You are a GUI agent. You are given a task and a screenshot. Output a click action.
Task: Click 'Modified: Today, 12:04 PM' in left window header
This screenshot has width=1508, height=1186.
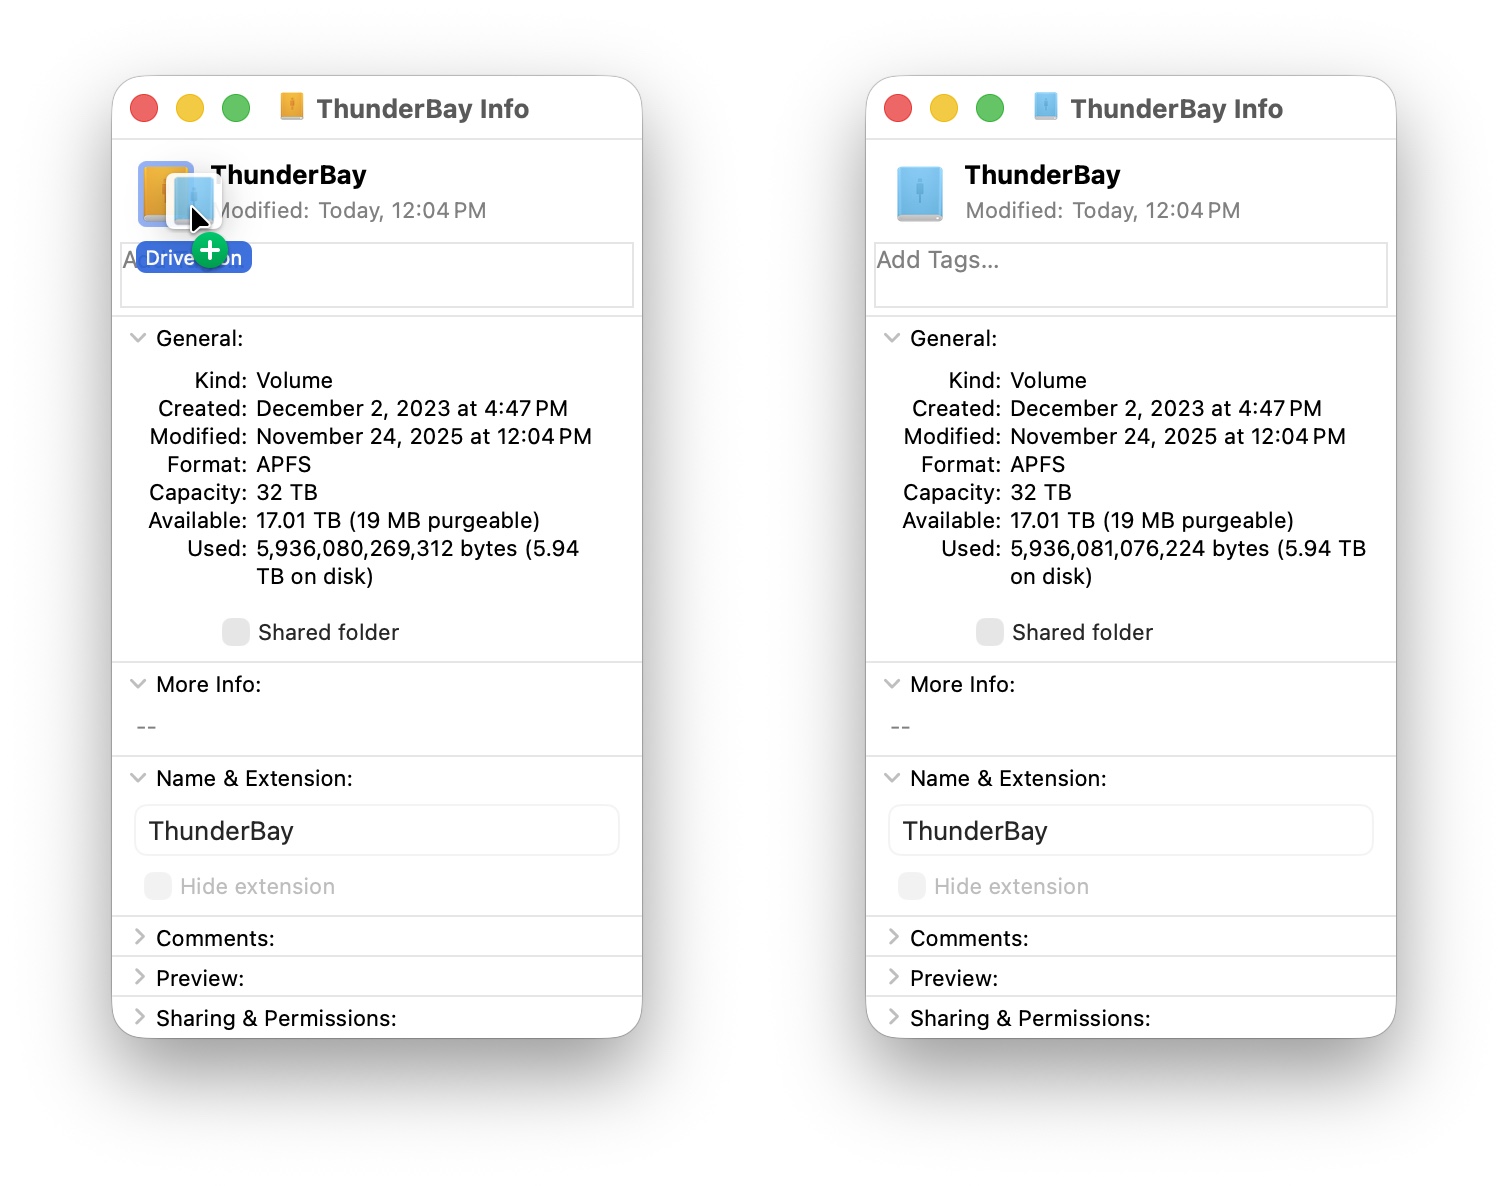(x=352, y=210)
